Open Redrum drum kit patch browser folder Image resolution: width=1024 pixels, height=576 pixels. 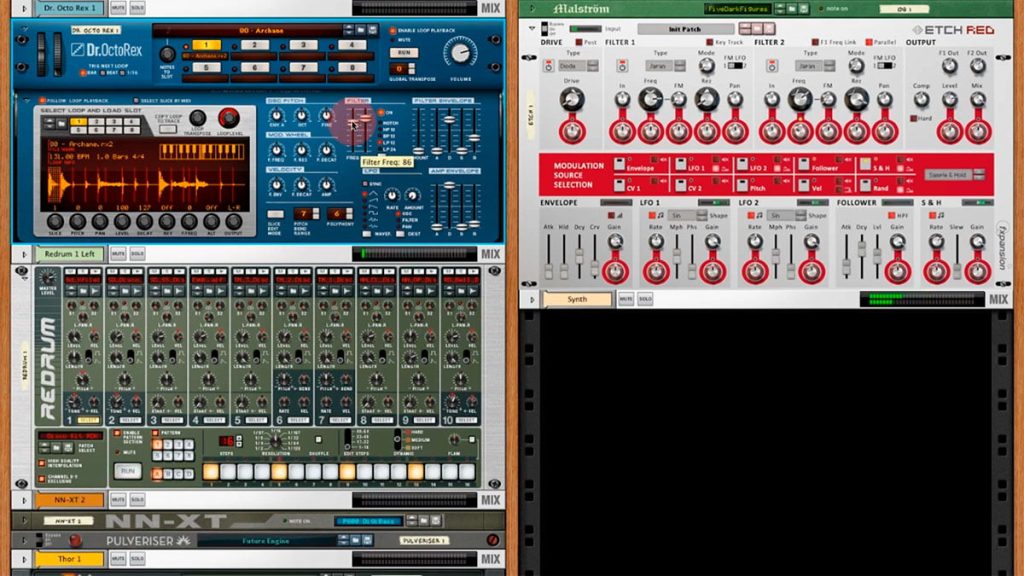56,447
